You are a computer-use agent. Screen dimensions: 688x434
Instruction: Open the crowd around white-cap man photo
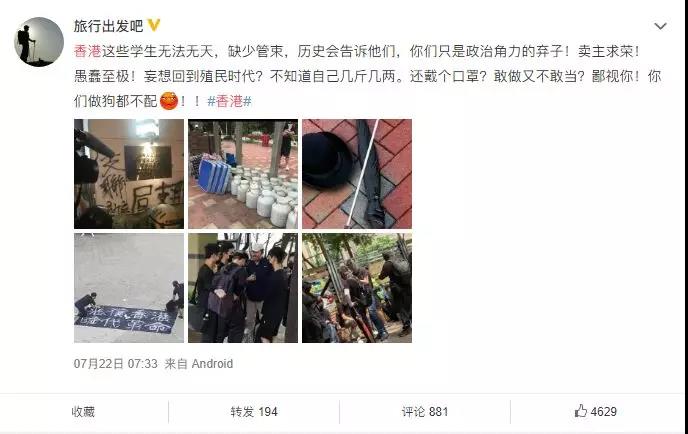coord(243,288)
